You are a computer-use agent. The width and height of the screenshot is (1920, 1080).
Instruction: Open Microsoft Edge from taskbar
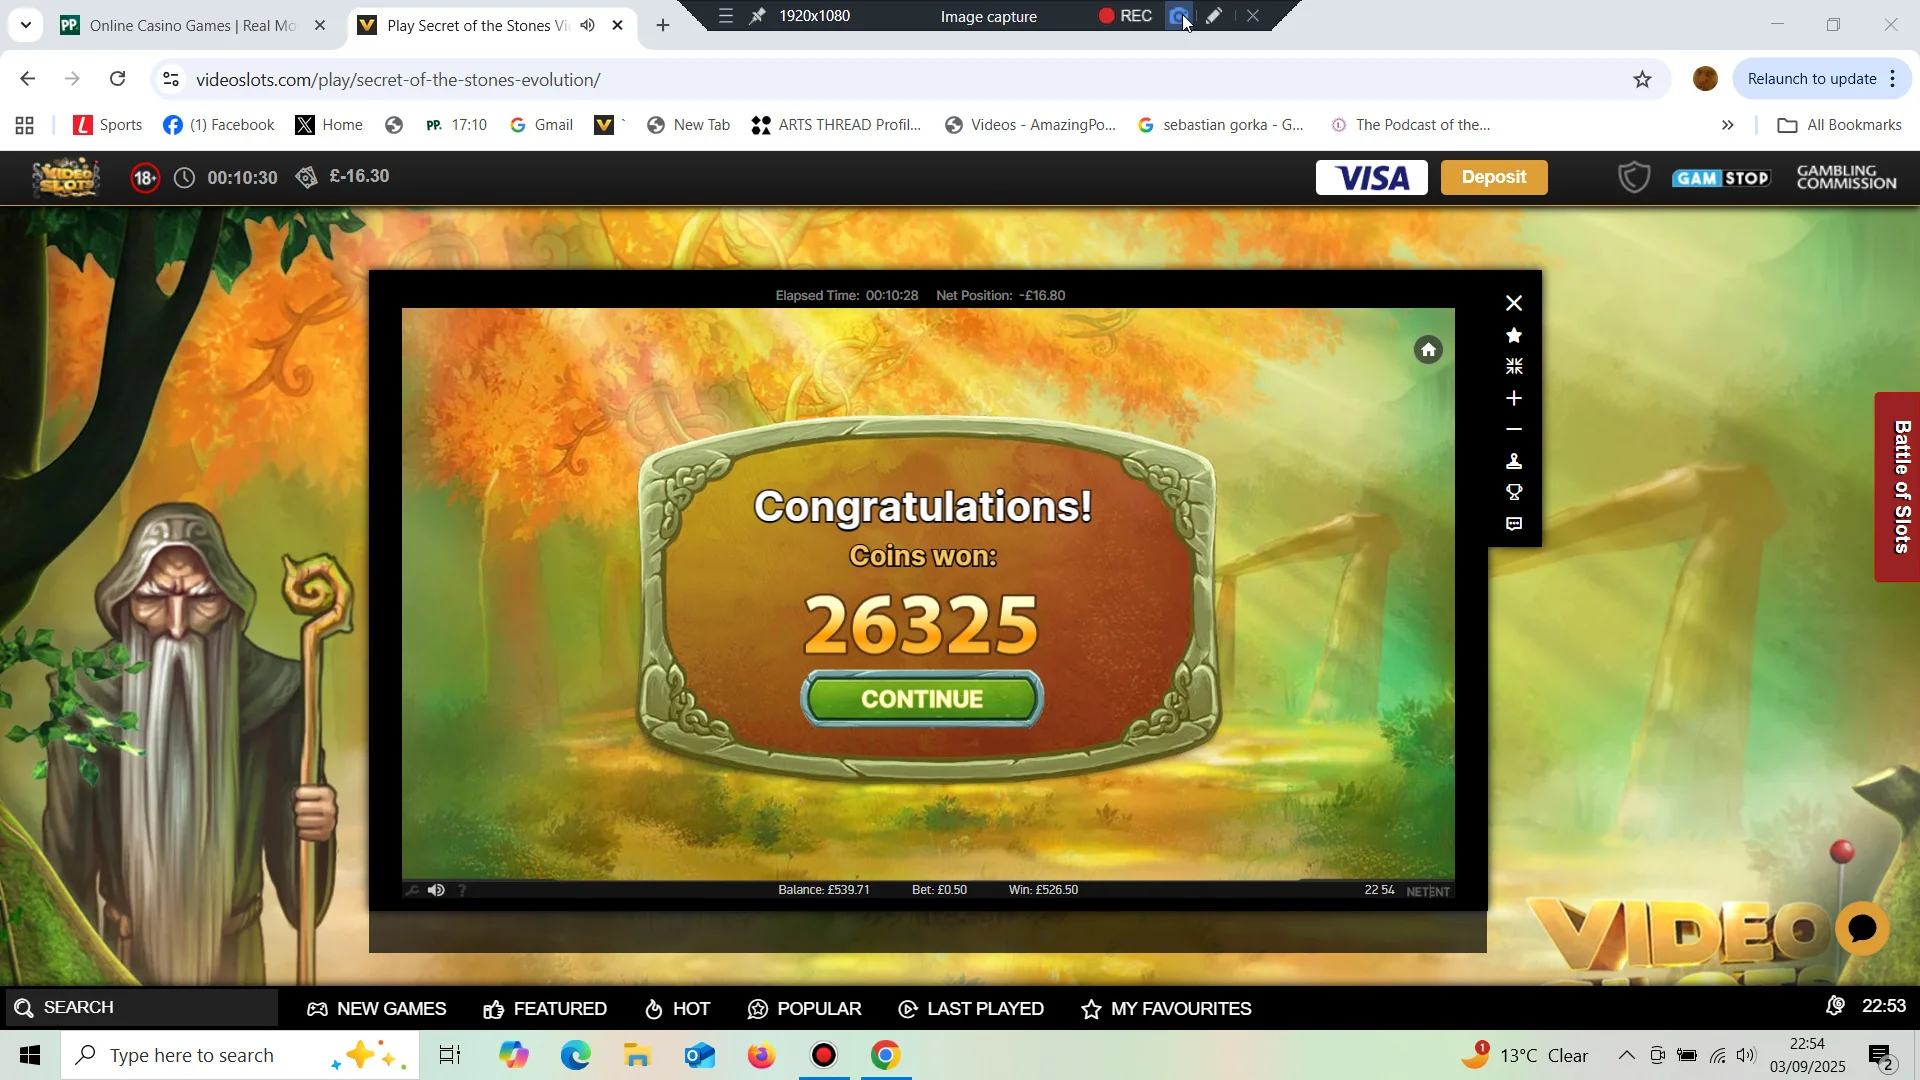pos(576,1055)
